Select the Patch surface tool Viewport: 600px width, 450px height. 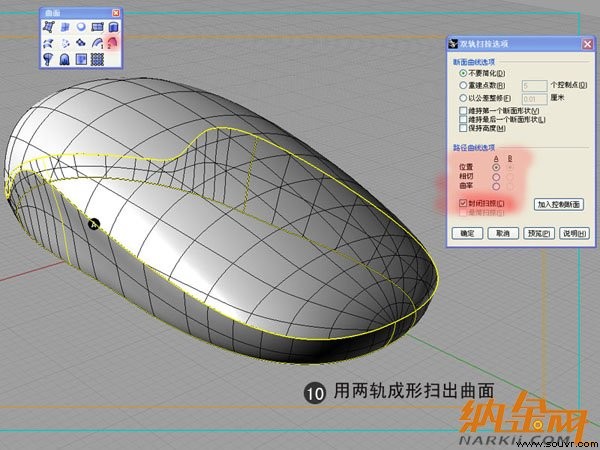(x=81, y=43)
